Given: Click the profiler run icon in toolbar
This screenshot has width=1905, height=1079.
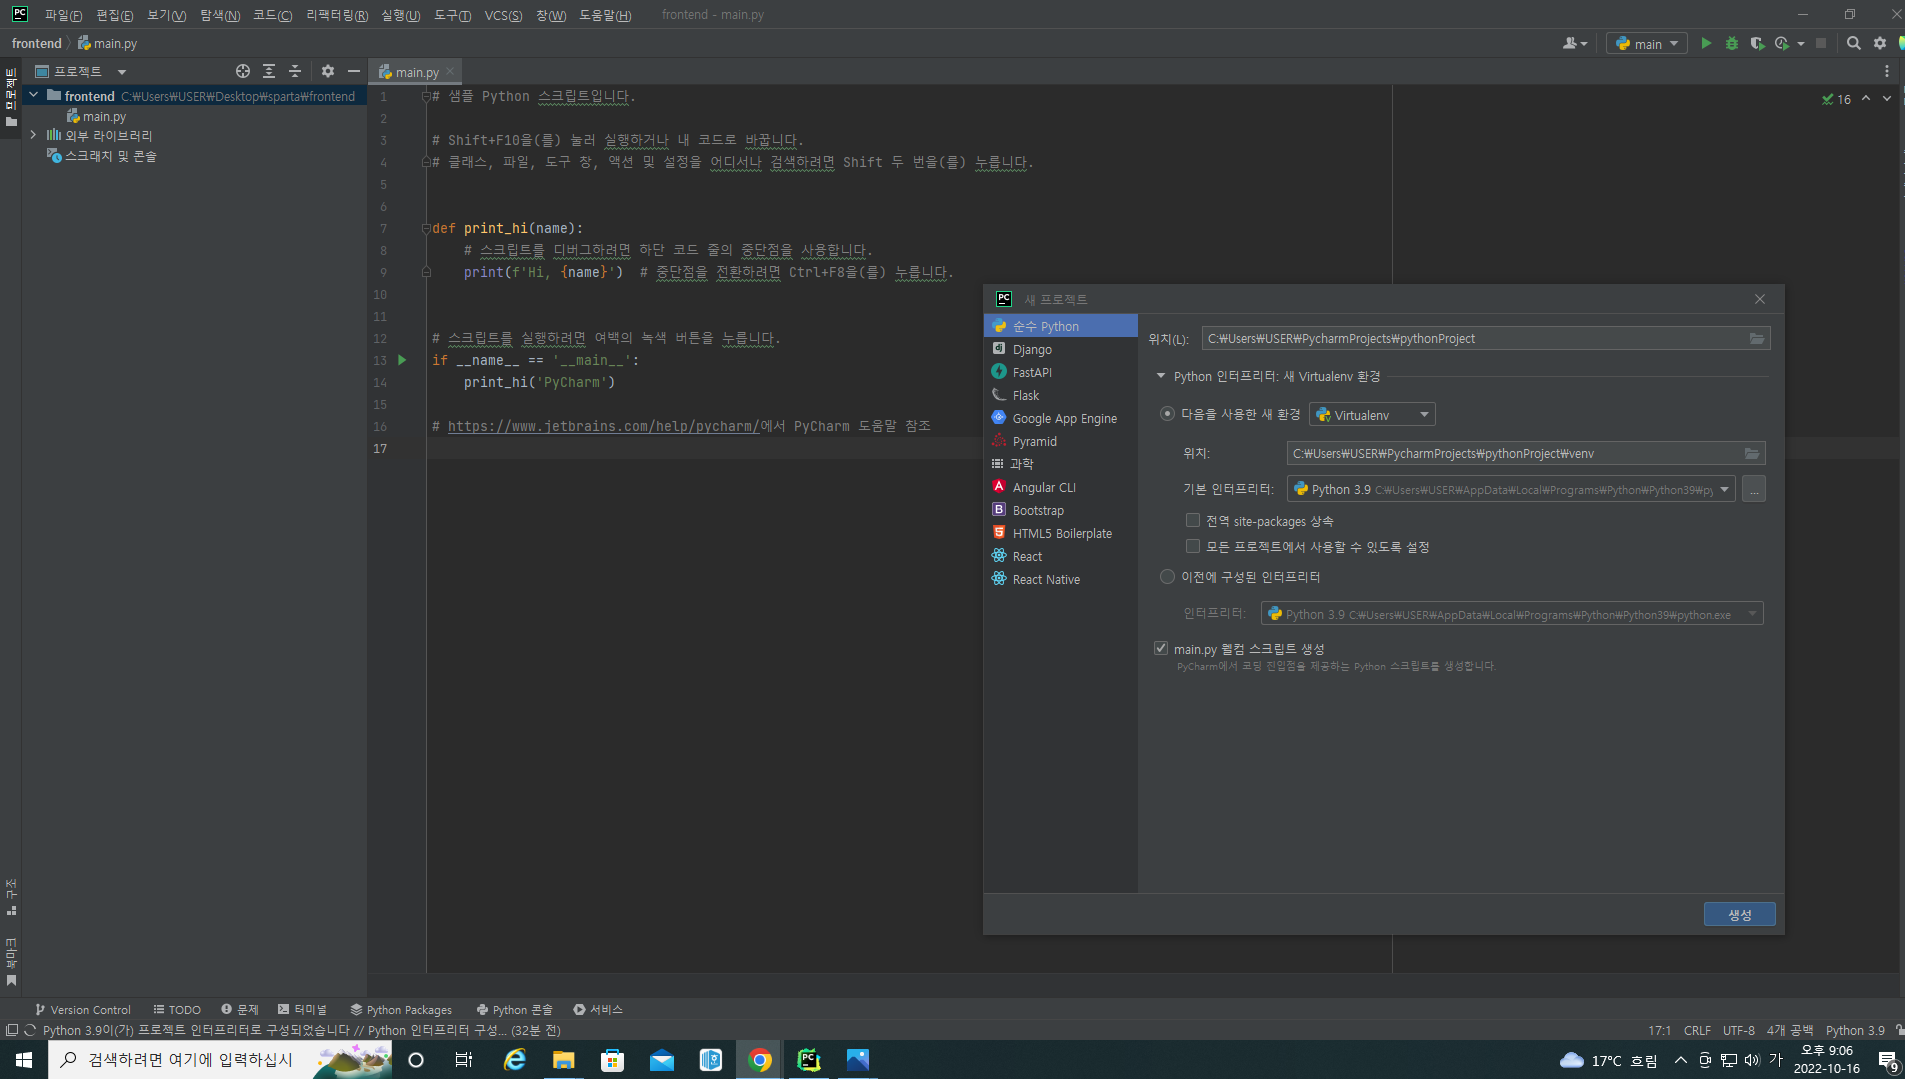Looking at the screenshot, I should click(1782, 43).
